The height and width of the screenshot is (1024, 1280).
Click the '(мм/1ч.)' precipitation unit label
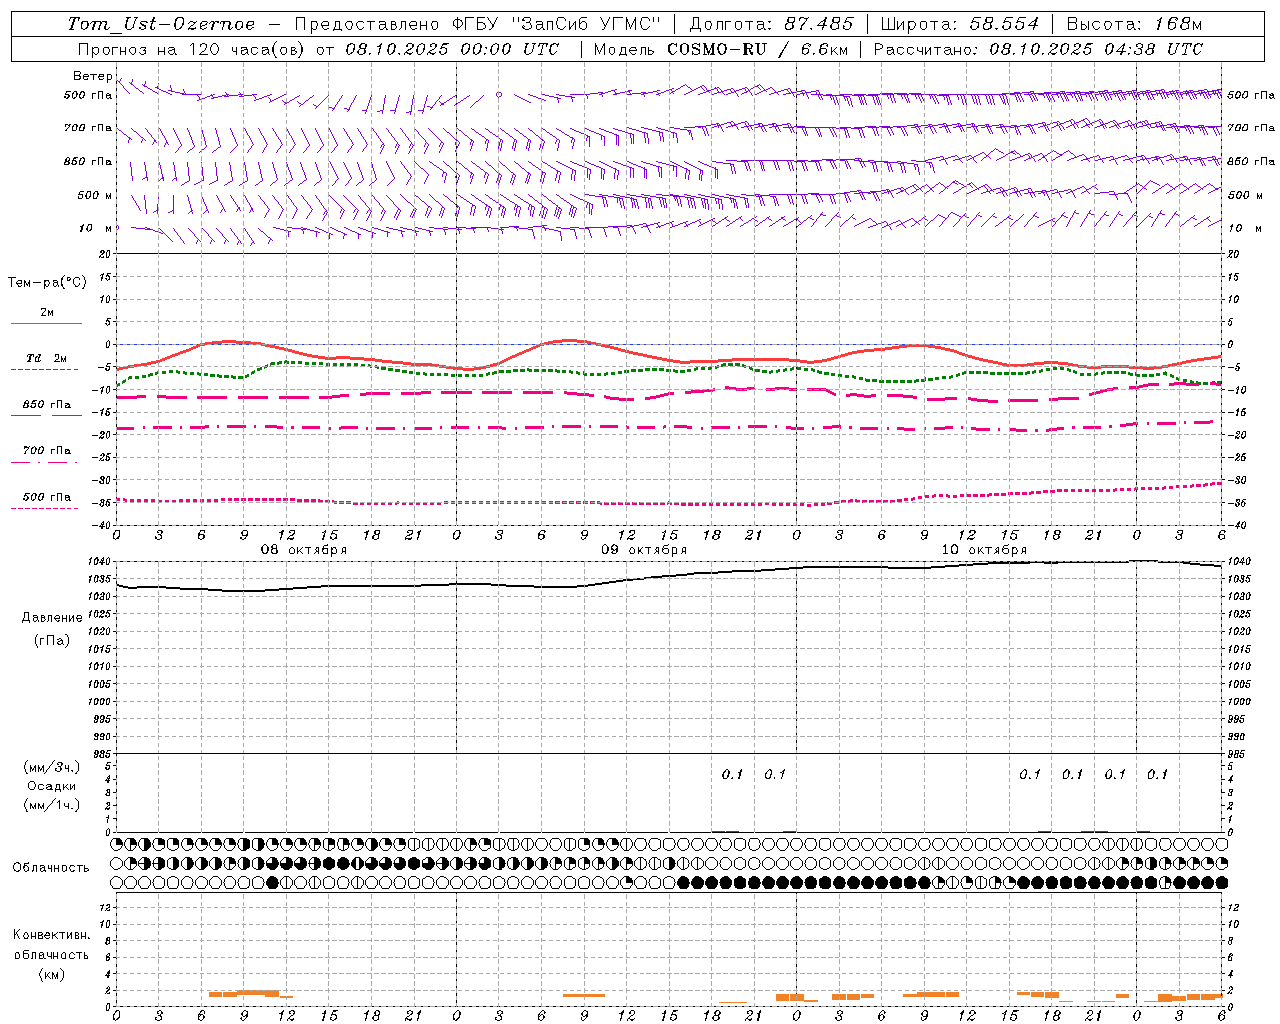coord(52,805)
